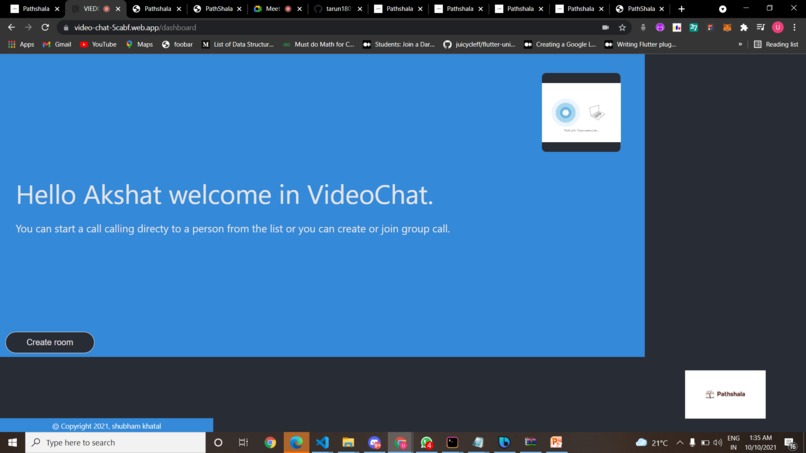Viewport: 806px width, 453px height.
Task: Open the teal 27 extension icon
Action: click(693, 27)
